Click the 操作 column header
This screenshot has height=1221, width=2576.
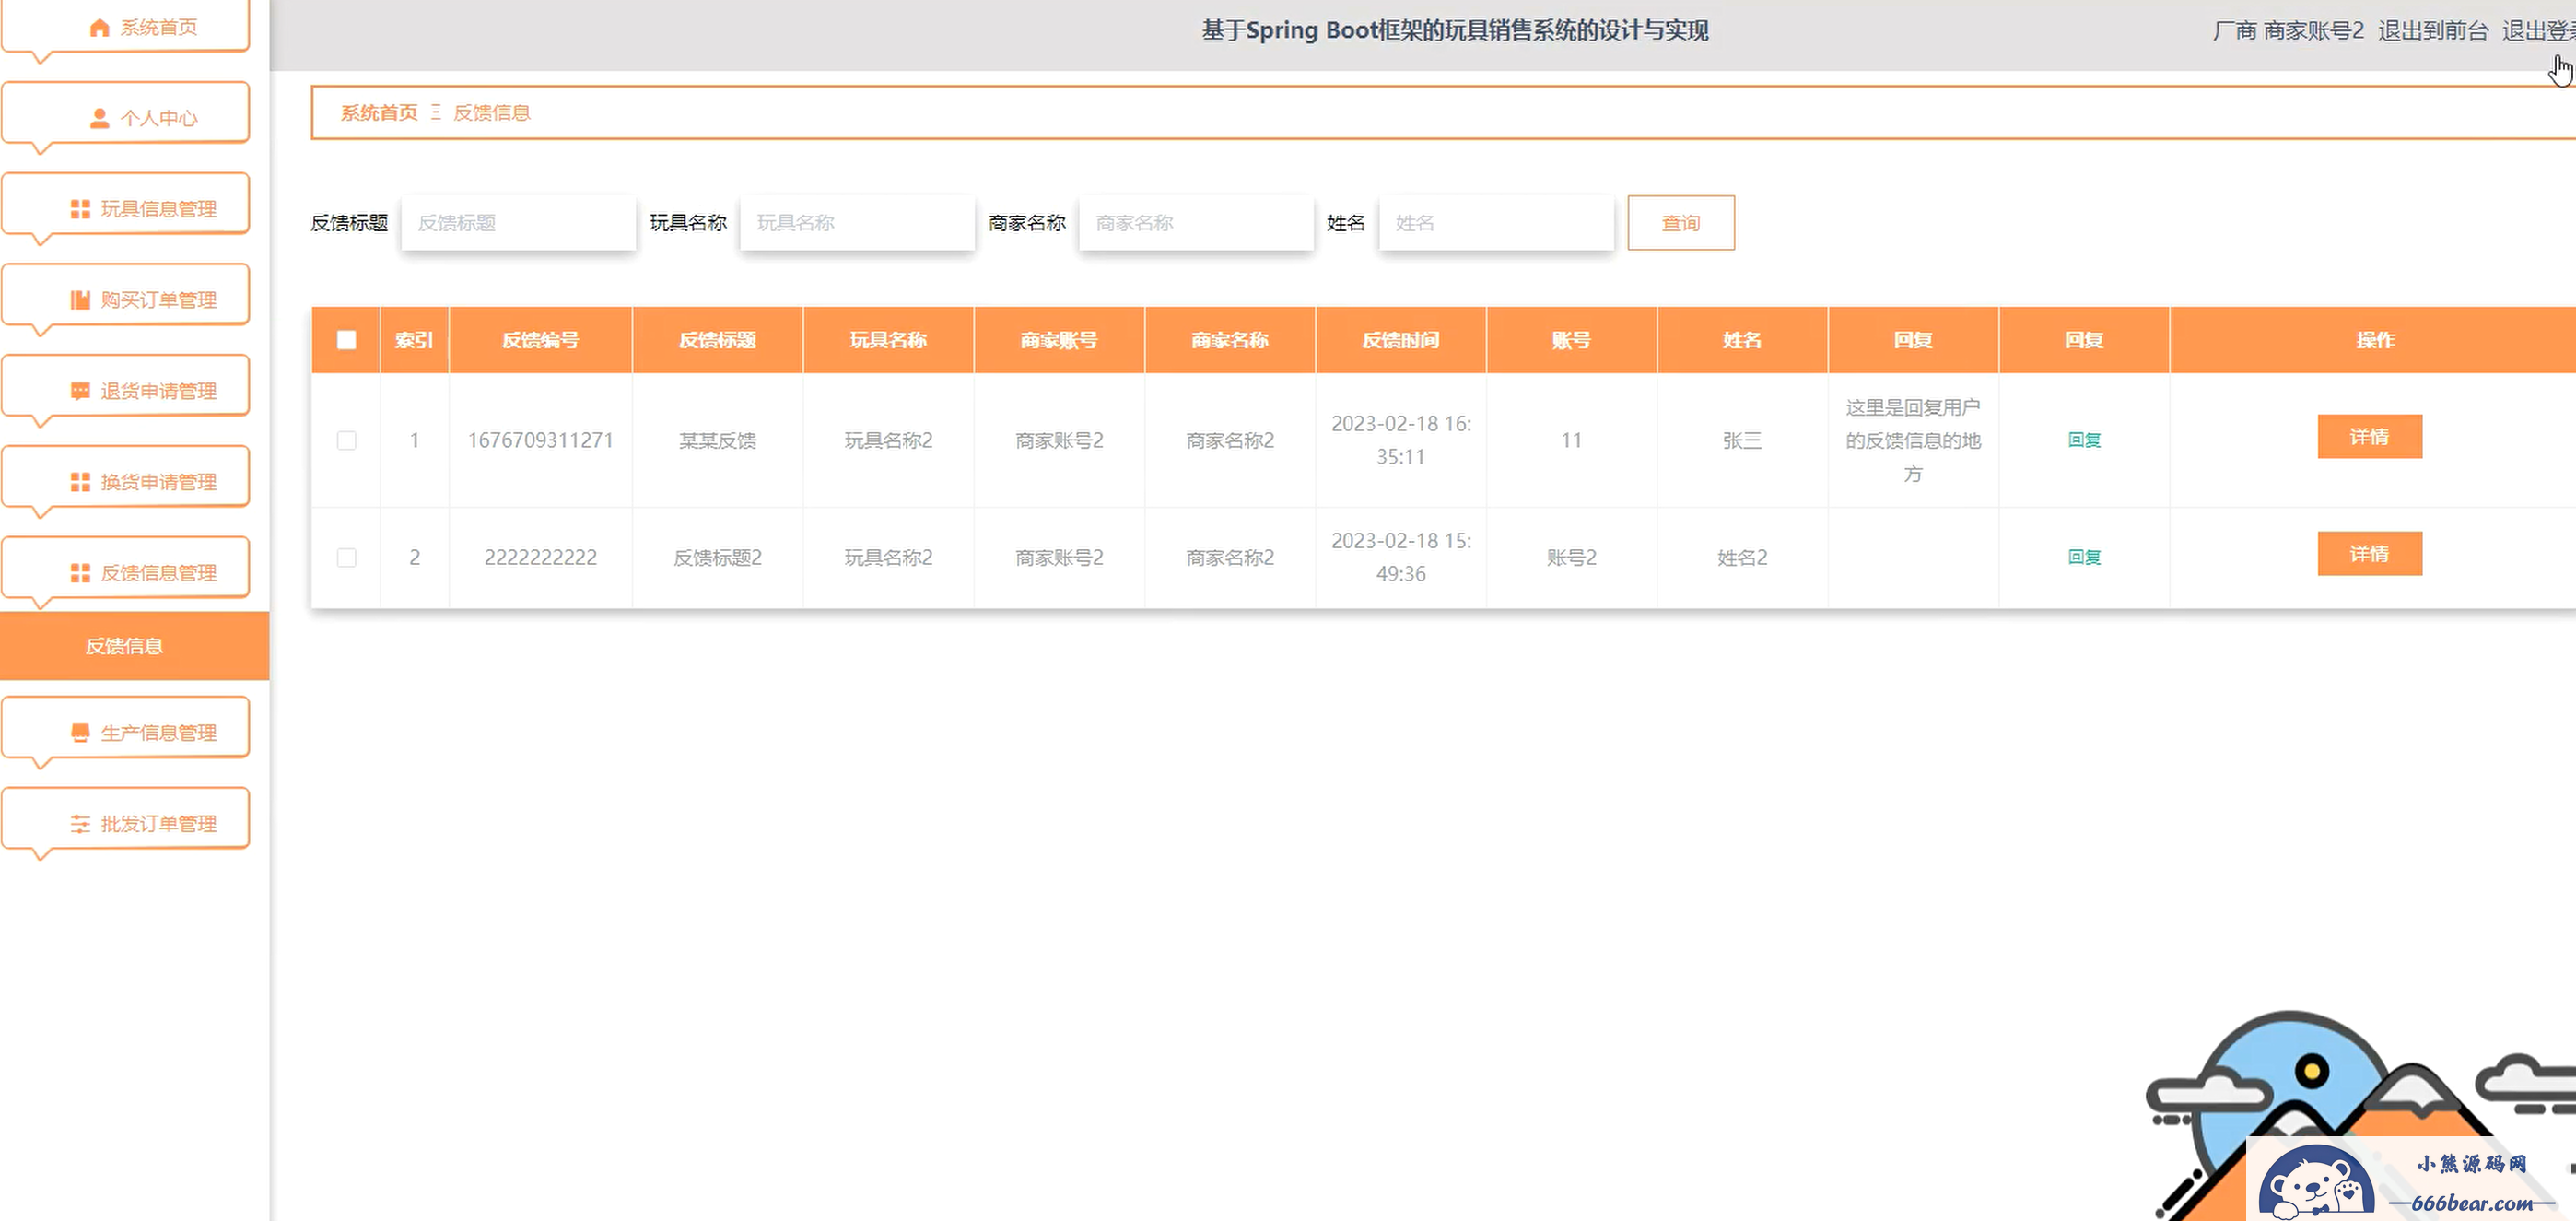point(2375,340)
